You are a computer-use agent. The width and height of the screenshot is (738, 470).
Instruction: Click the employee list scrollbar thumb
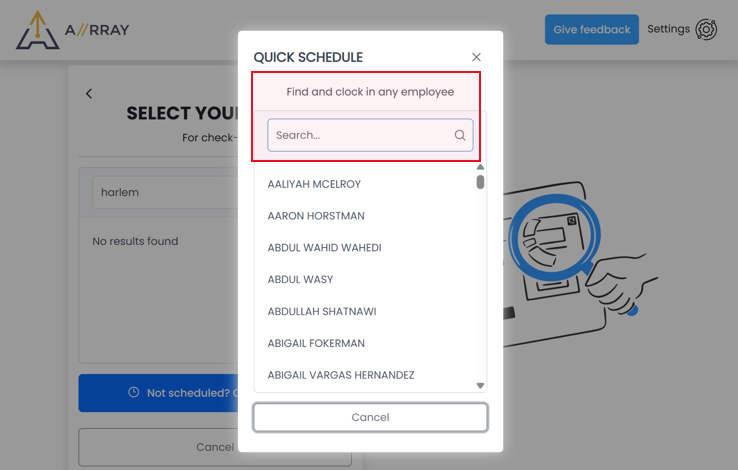pyautogui.click(x=480, y=182)
